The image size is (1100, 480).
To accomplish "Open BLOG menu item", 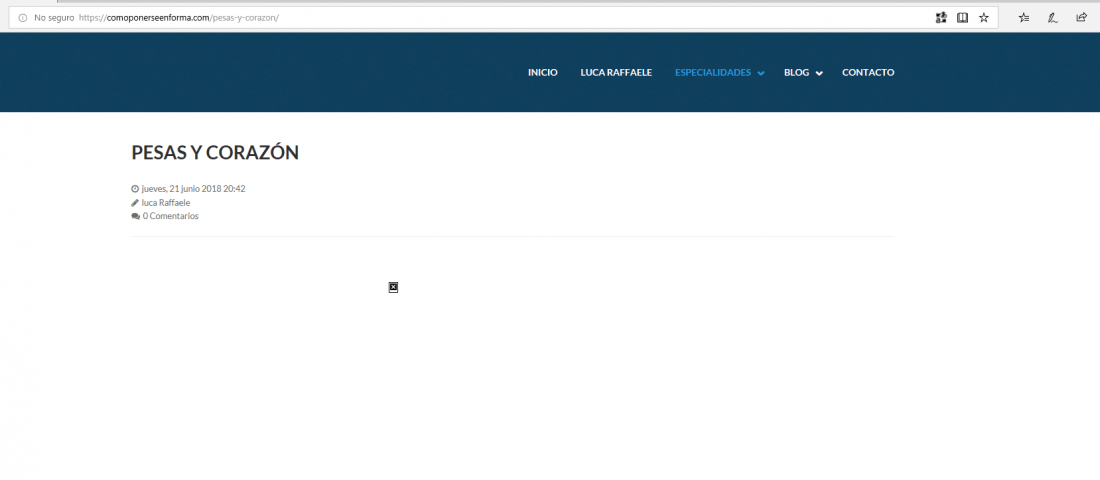I will [x=796, y=72].
